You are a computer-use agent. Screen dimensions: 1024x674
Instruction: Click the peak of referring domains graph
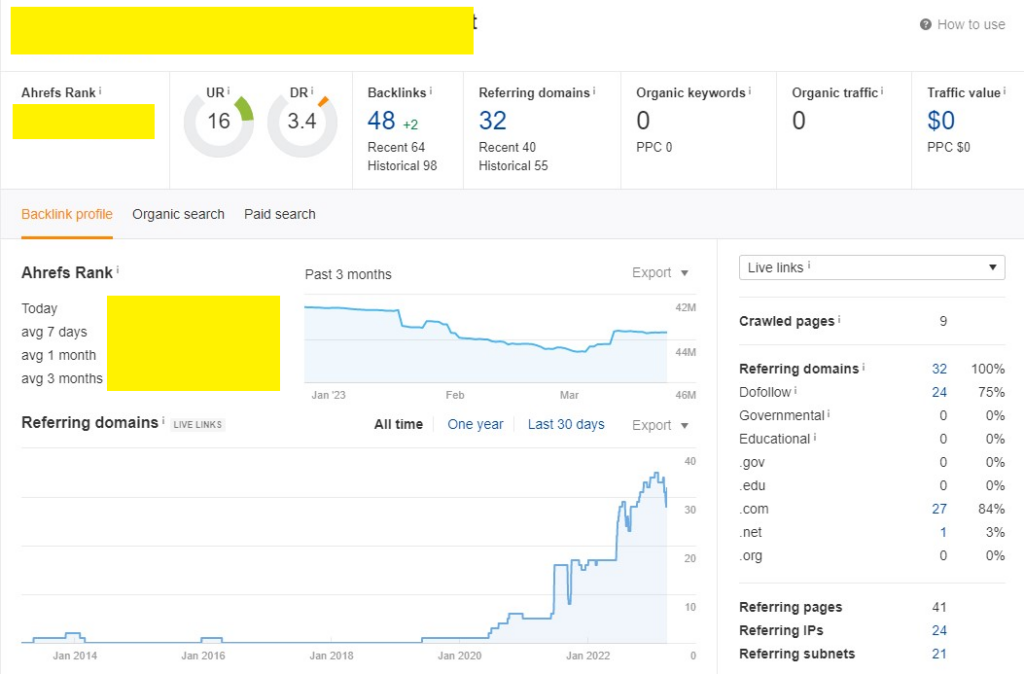[x=656, y=473]
